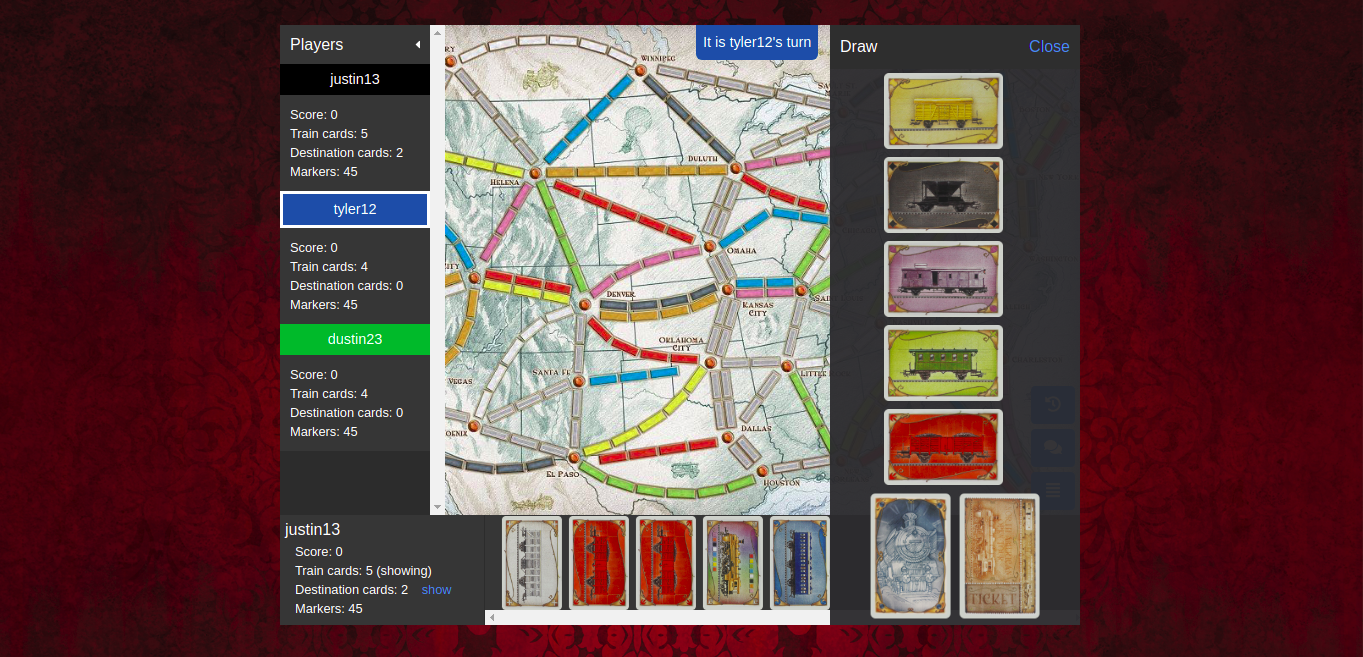This screenshot has width=1363, height=657.
Task: Click the hand scrollbar left arrow
Action: tap(491, 618)
